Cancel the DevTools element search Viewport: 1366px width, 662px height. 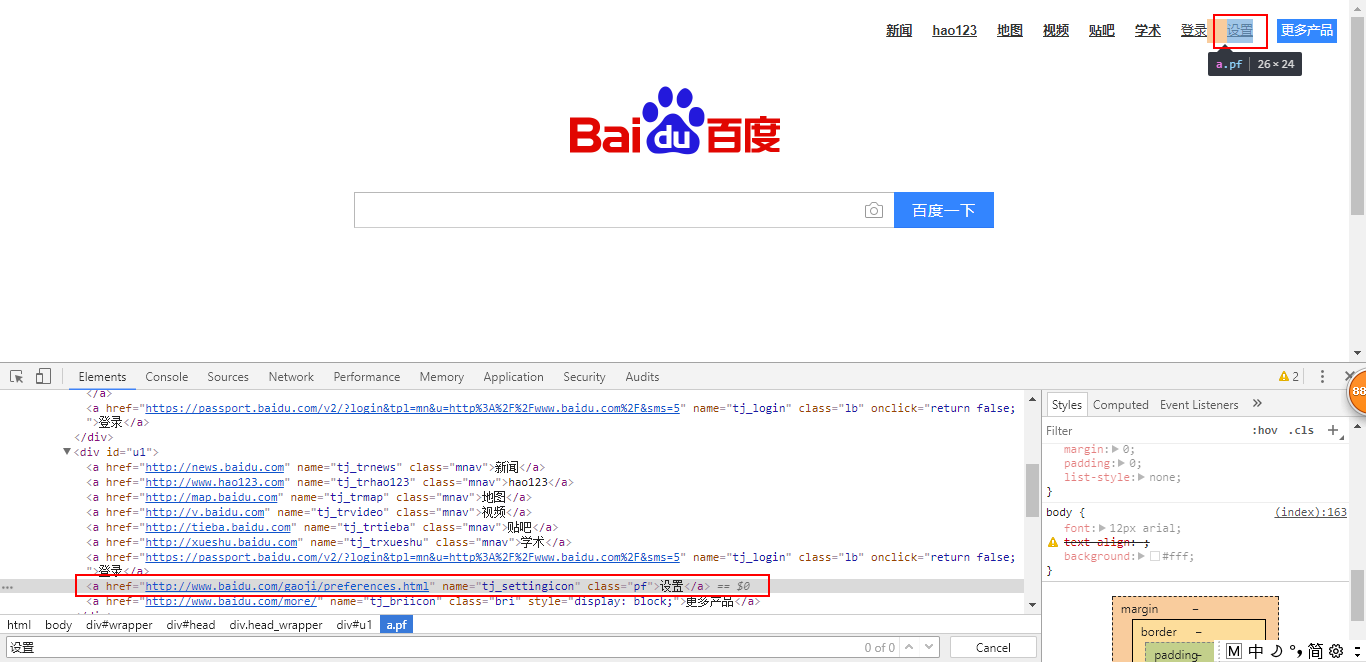993,647
